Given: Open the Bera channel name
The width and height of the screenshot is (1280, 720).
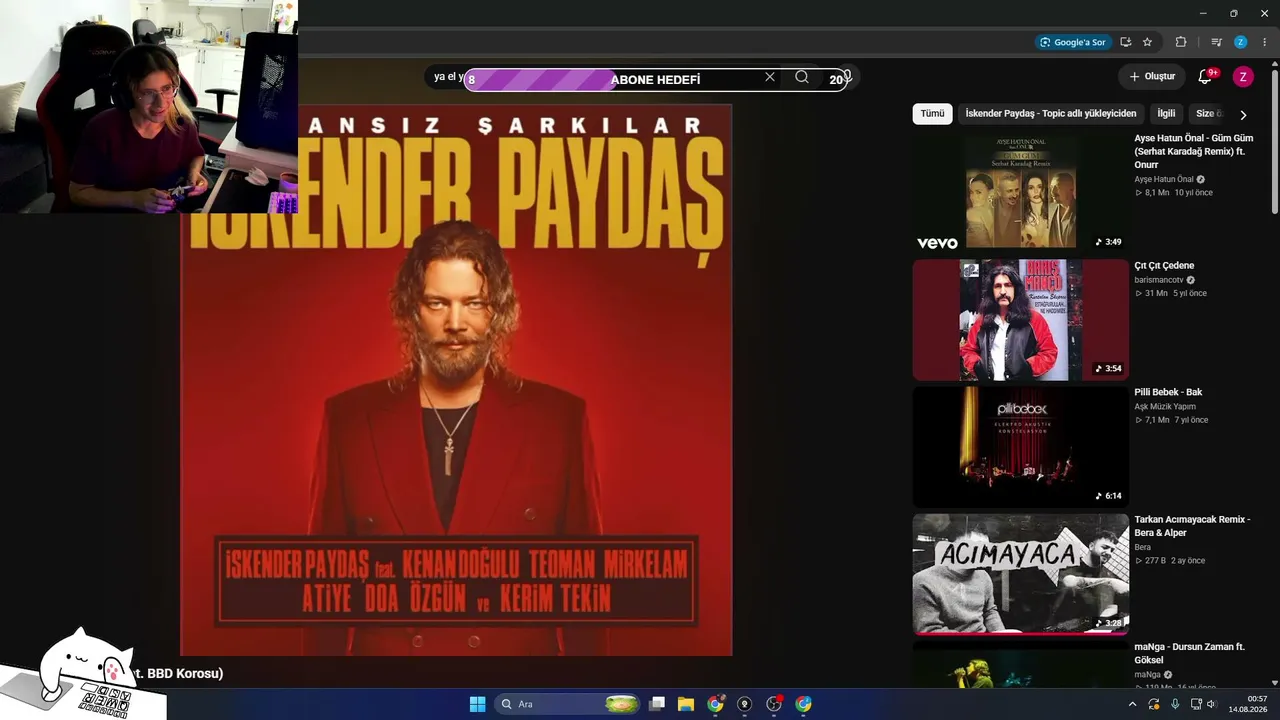Looking at the screenshot, I should (x=1142, y=548).
